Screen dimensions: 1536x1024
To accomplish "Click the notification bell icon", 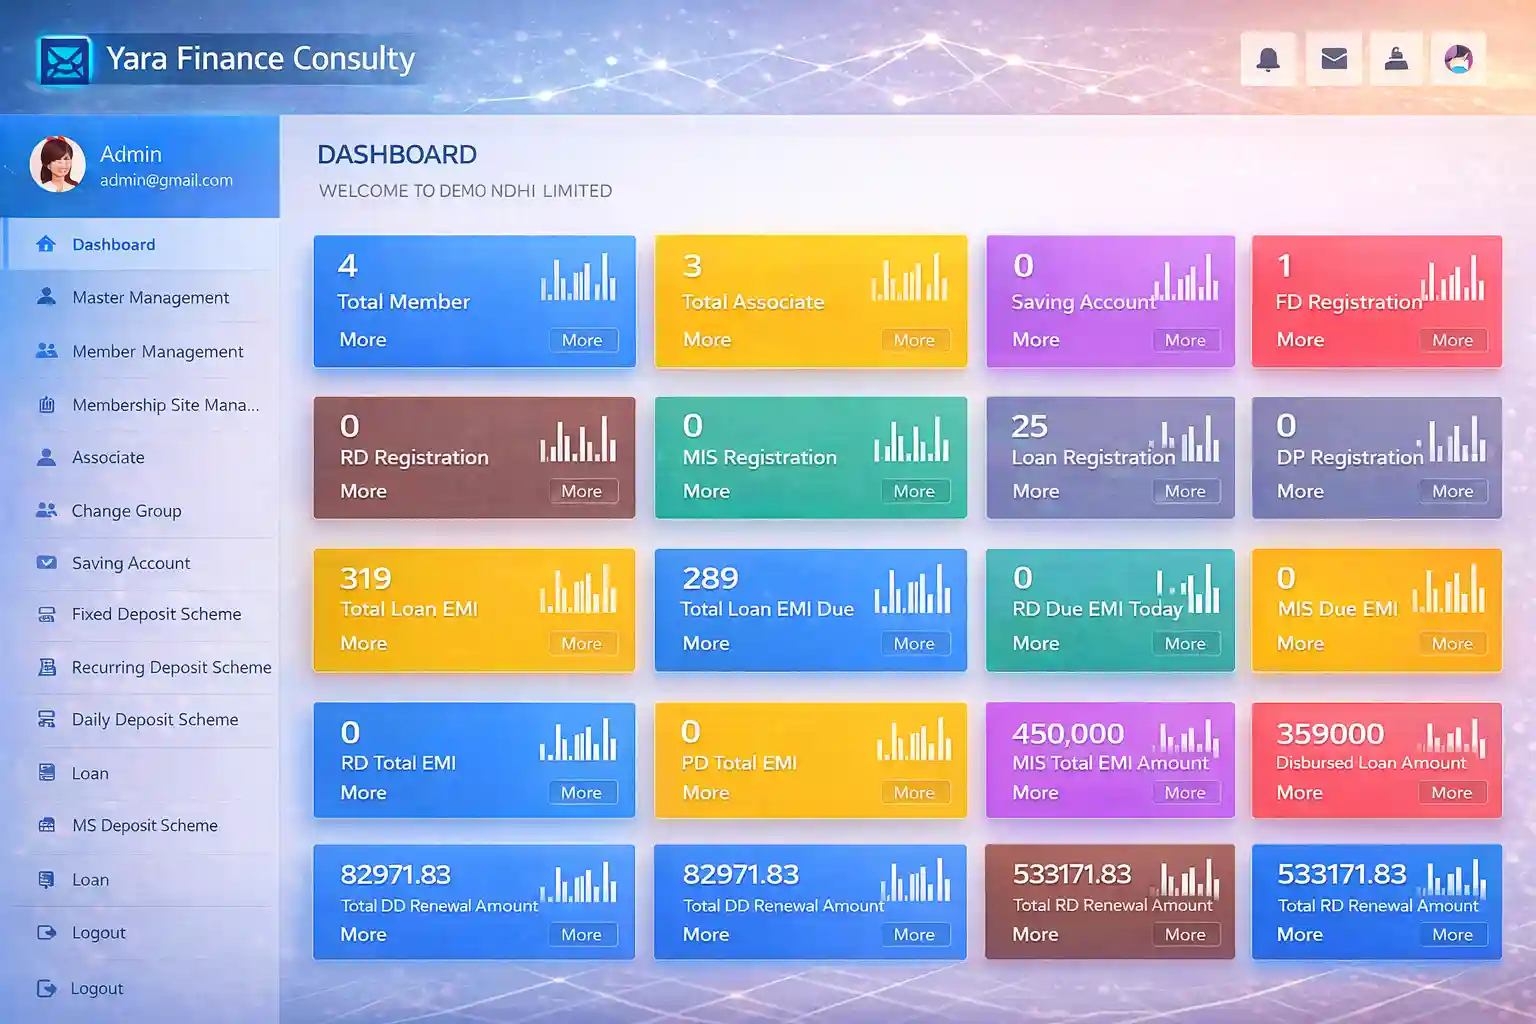I will pos(1268,59).
